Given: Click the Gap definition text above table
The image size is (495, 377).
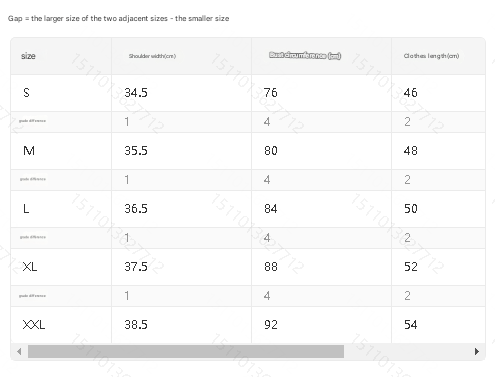Looking at the screenshot, I should pyautogui.click(x=118, y=18).
